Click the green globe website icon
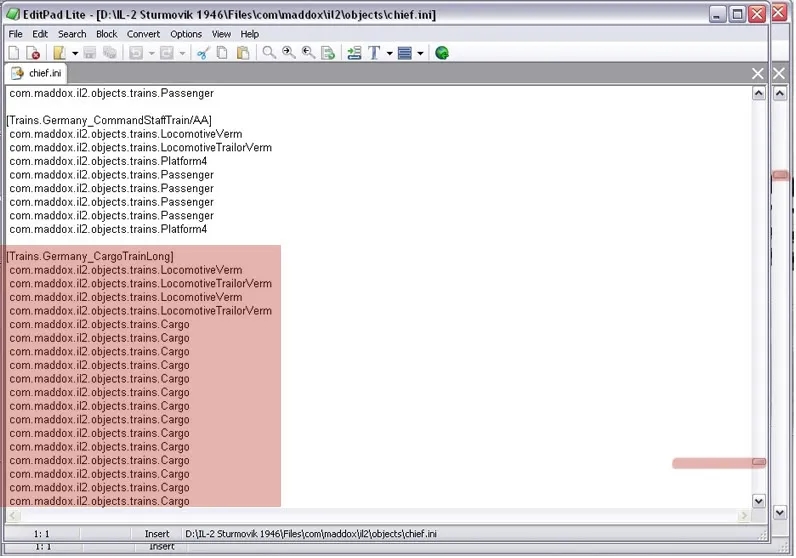 point(442,53)
